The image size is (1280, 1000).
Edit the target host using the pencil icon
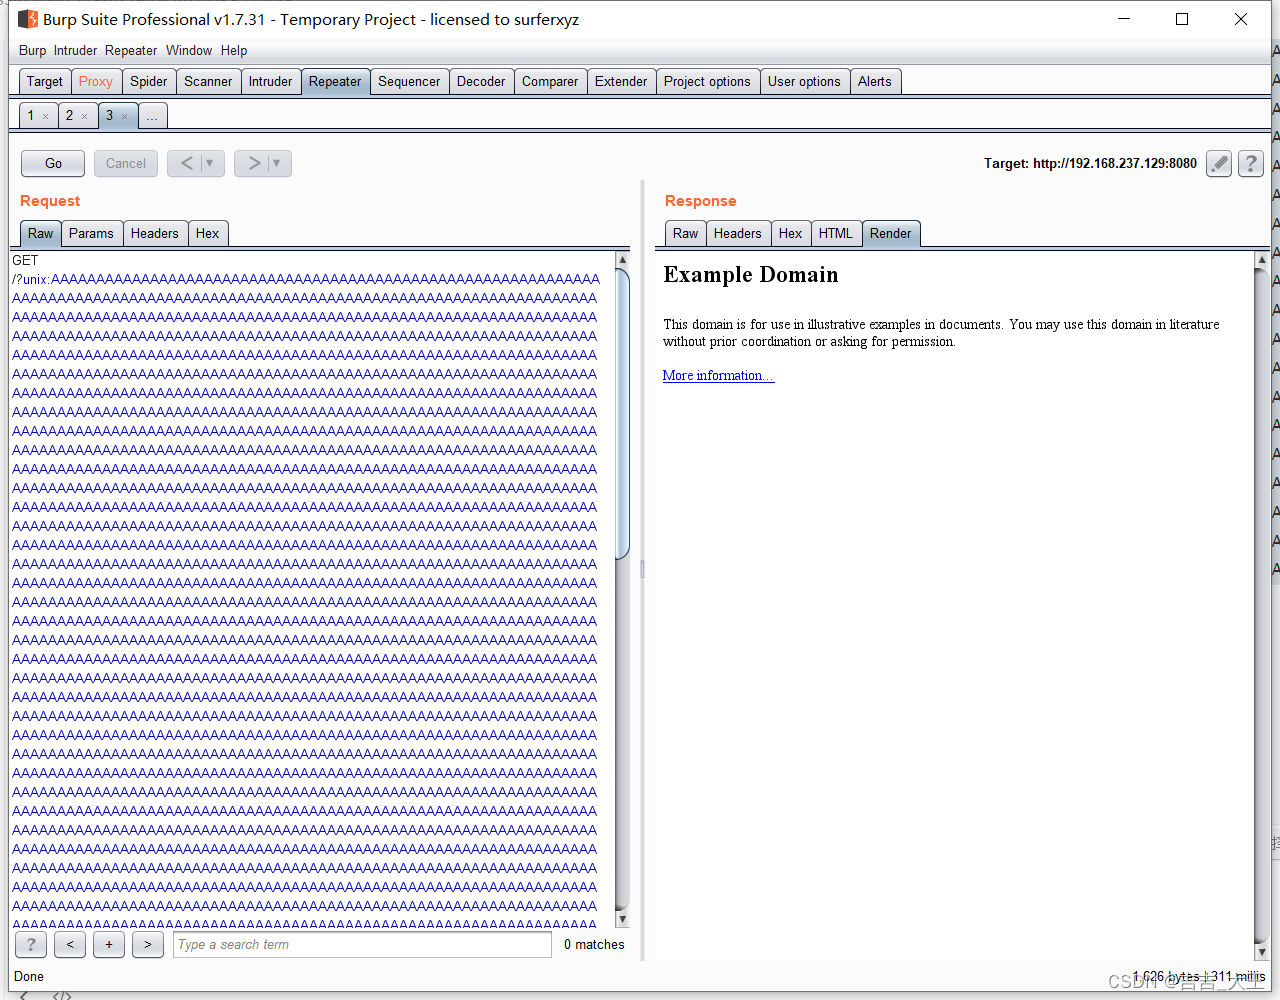[x=1218, y=163]
